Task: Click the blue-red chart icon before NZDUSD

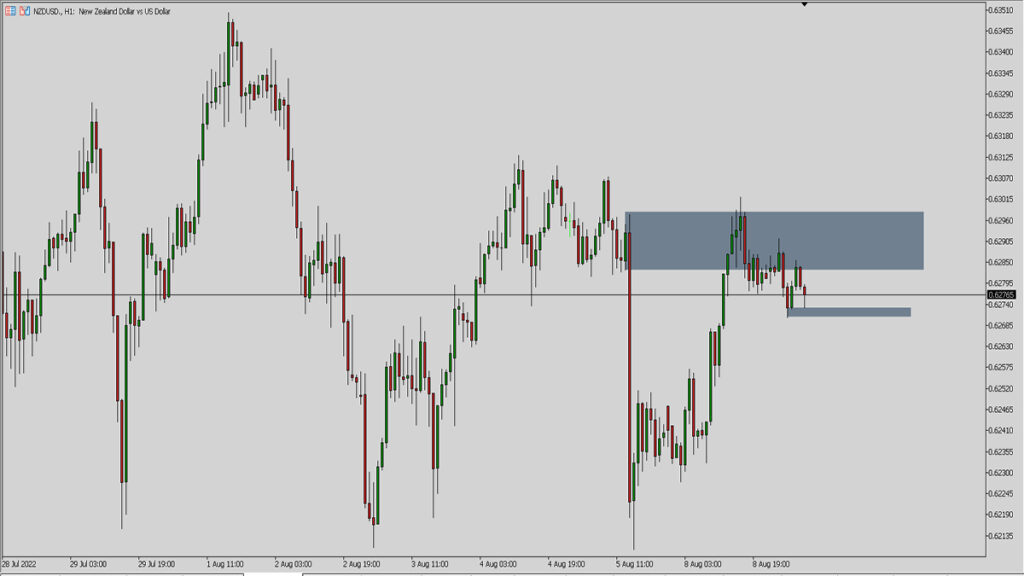Action: [x=24, y=10]
